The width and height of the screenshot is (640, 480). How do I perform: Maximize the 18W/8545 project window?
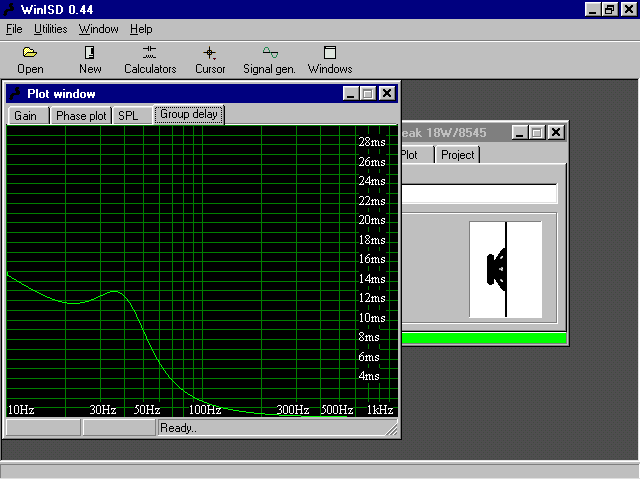coord(537,133)
